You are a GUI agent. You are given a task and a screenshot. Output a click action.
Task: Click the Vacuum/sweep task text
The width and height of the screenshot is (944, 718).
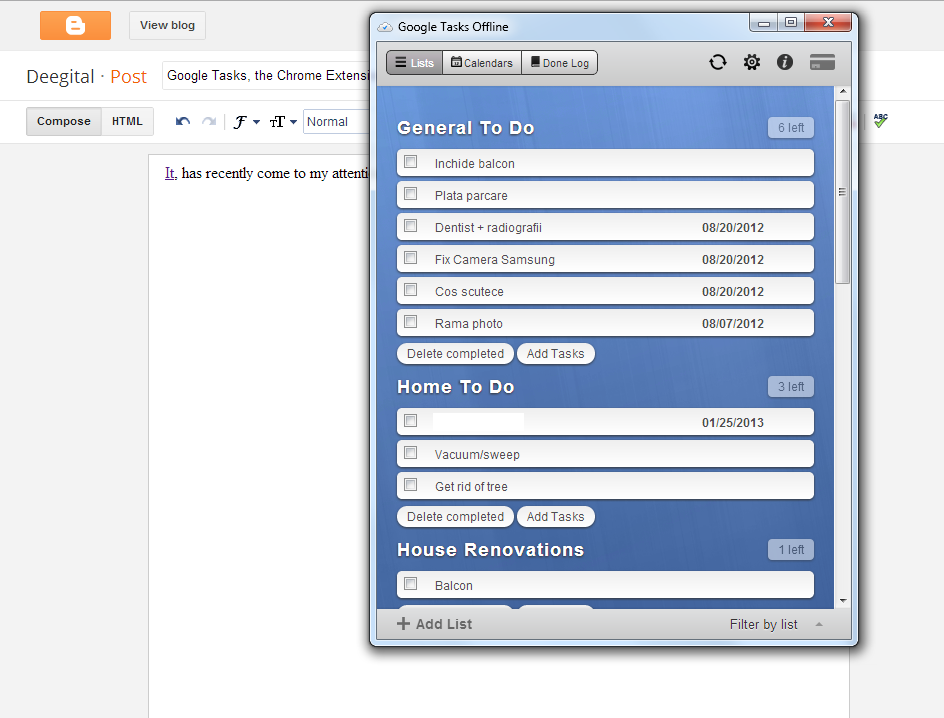(477, 455)
